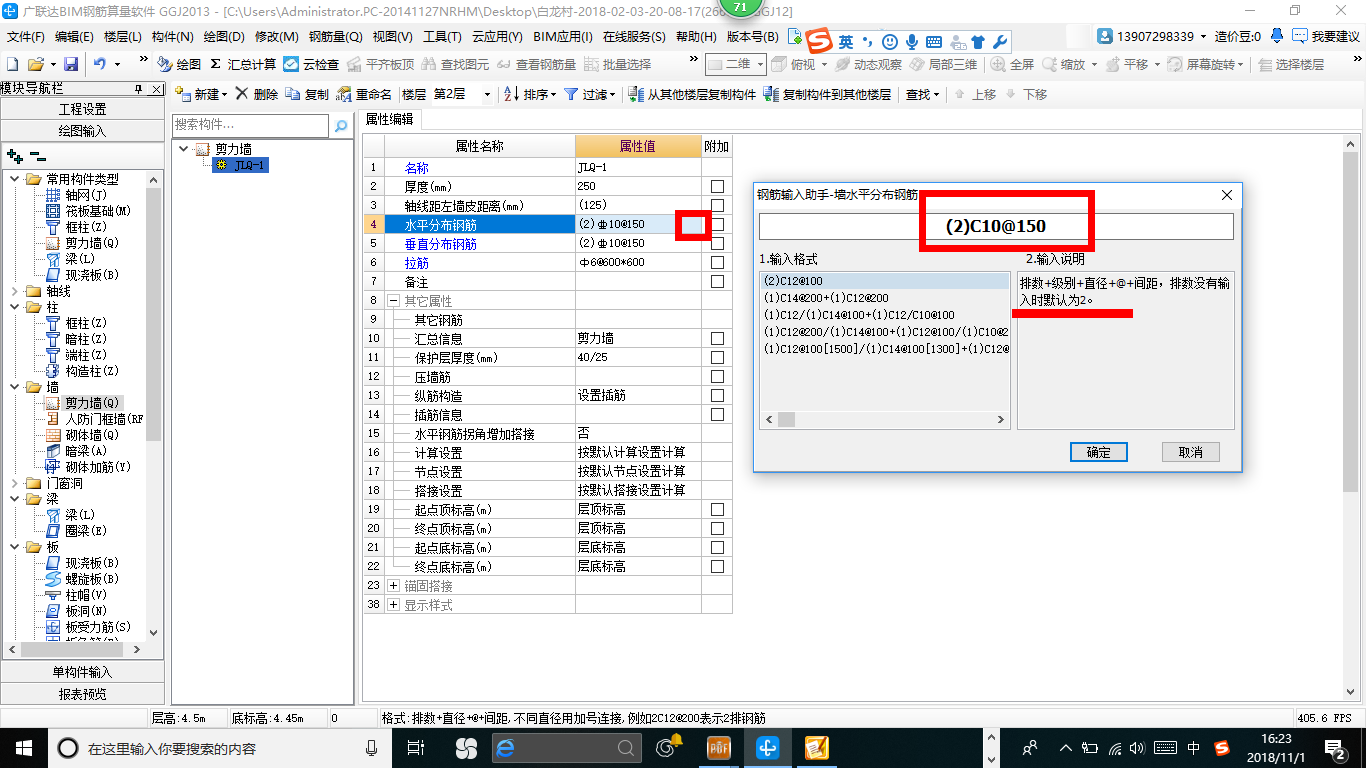Click 确定 in the rebar input dialog

(x=1098, y=452)
